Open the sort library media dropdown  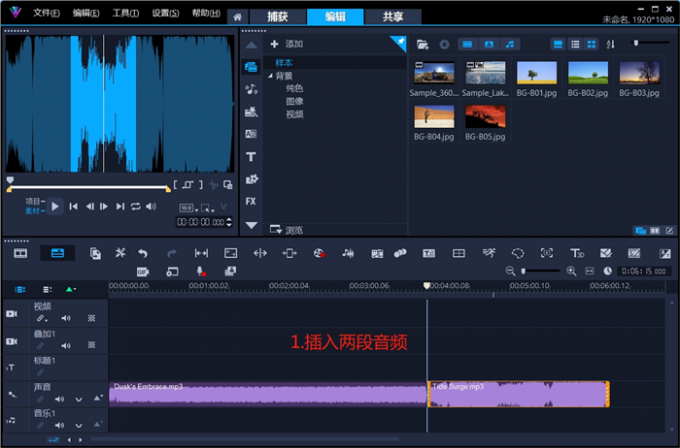(611, 44)
